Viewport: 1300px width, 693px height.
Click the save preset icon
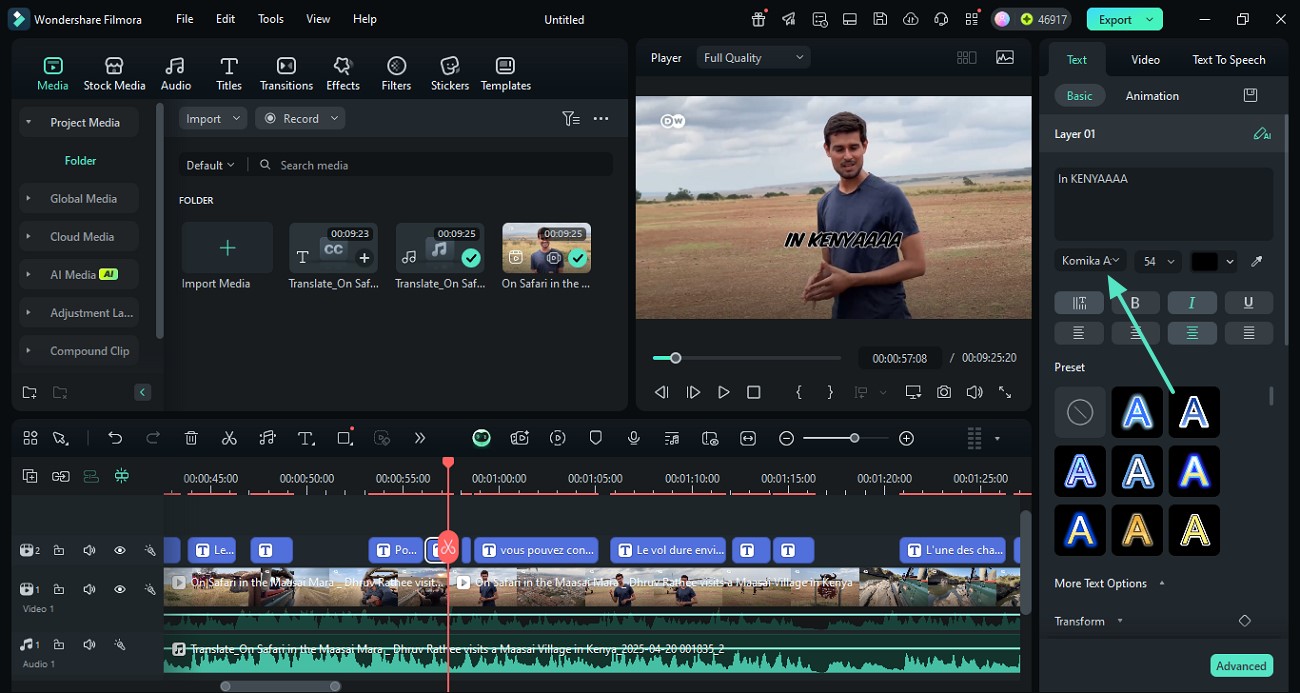[1250, 95]
